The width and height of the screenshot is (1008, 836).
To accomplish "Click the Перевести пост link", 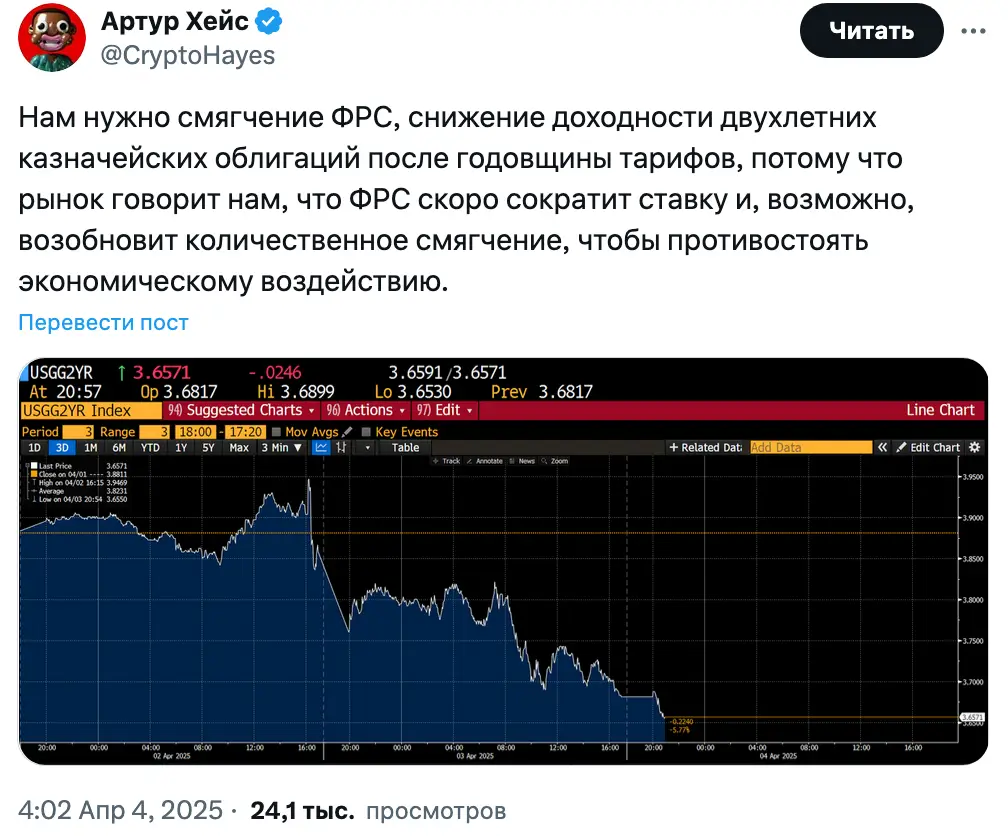I will point(103,323).
